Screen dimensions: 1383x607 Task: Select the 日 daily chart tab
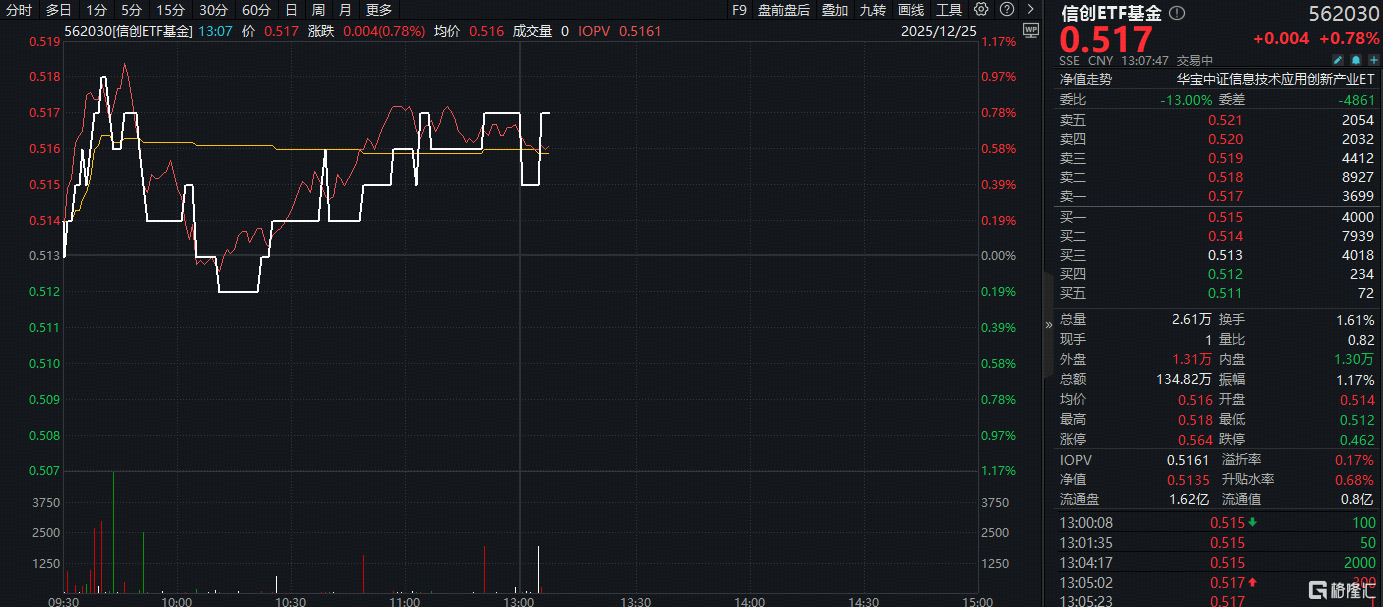(x=291, y=10)
